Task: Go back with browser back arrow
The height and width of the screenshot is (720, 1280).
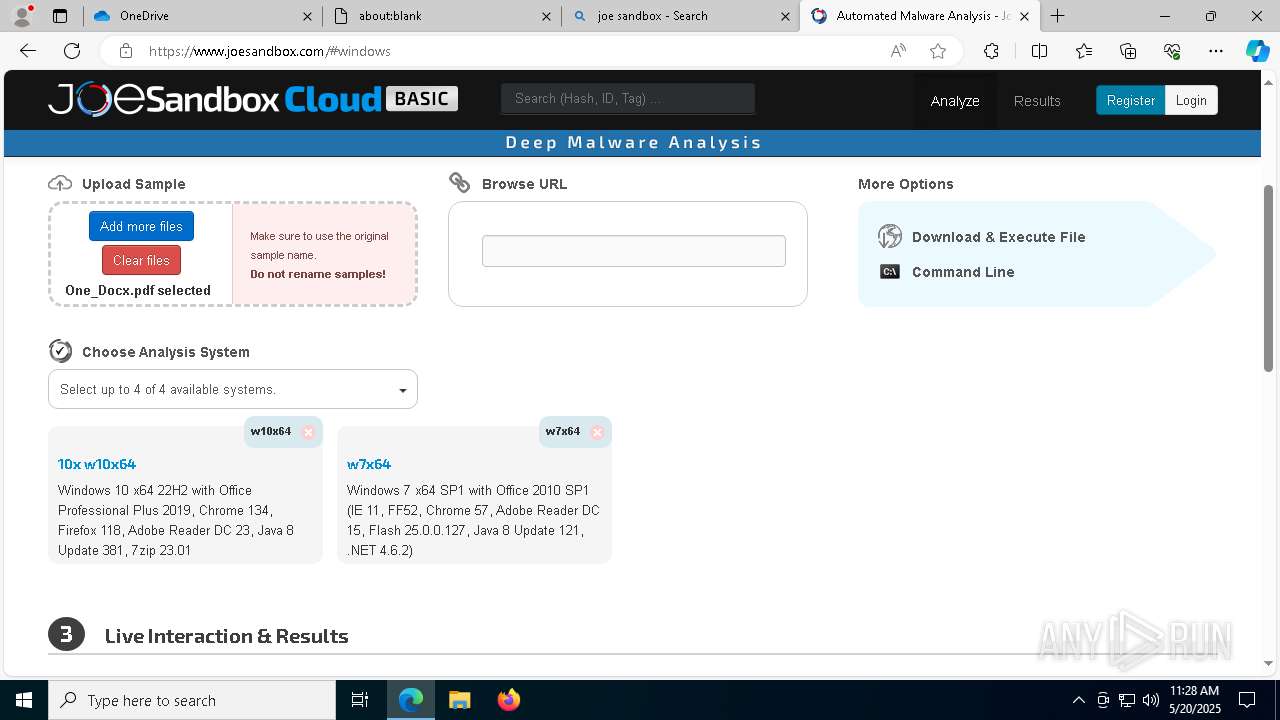Action: coord(28,51)
